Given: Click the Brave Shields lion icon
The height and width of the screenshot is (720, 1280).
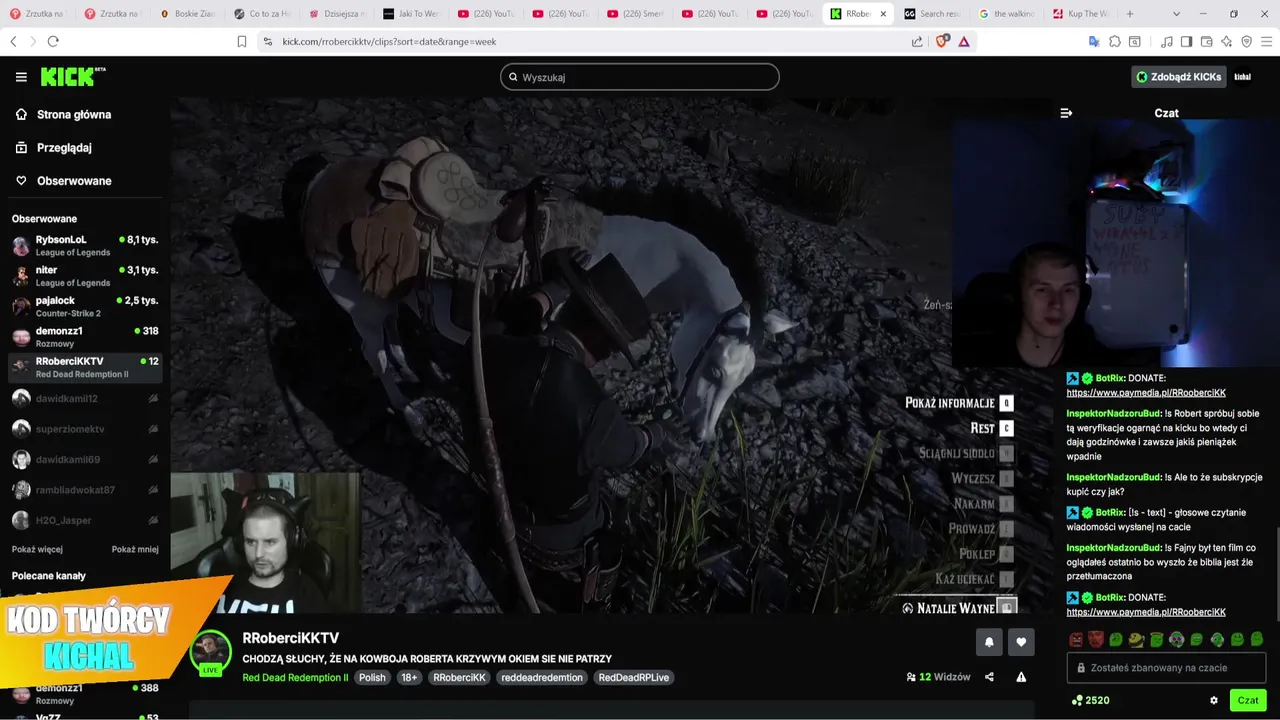Looking at the screenshot, I should (x=941, y=41).
